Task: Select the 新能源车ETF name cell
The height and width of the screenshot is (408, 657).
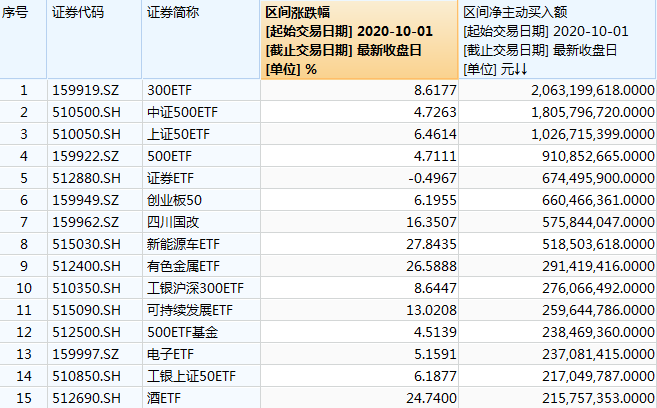Action: (183, 244)
